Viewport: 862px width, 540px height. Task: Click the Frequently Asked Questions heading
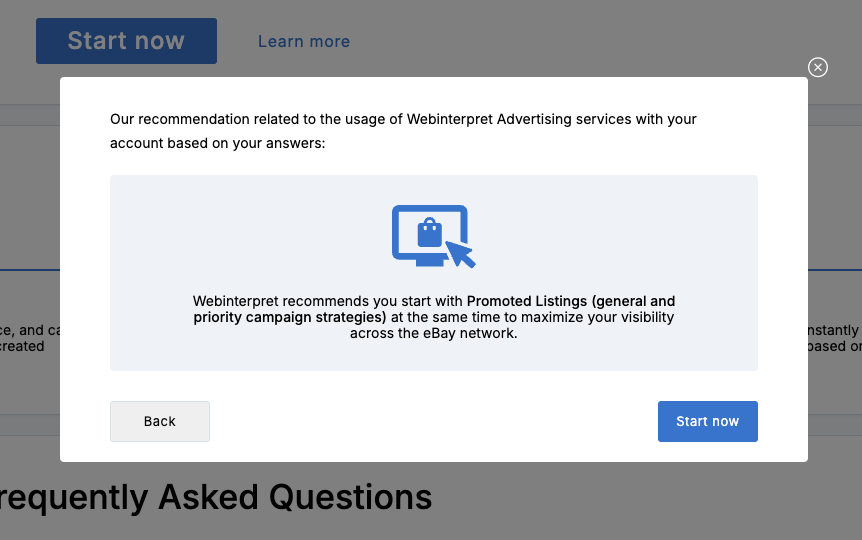click(216, 497)
